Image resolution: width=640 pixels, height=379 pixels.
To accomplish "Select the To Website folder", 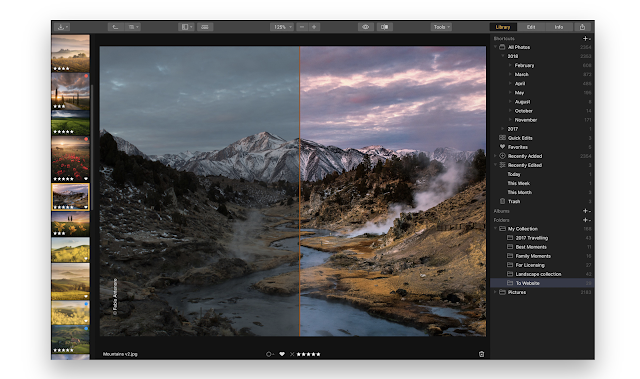I will pyautogui.click(x=542, y=283).
